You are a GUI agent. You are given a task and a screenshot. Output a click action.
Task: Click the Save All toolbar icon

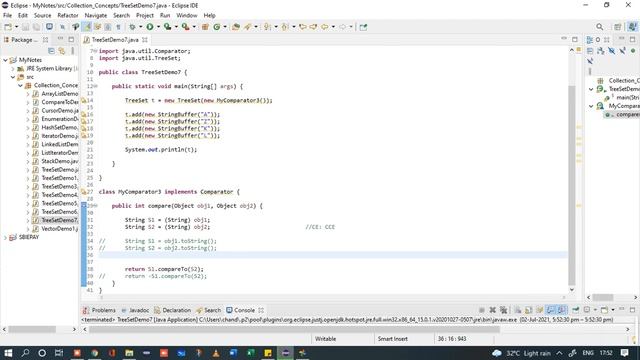pyautogui.click(x=36, y=27)
